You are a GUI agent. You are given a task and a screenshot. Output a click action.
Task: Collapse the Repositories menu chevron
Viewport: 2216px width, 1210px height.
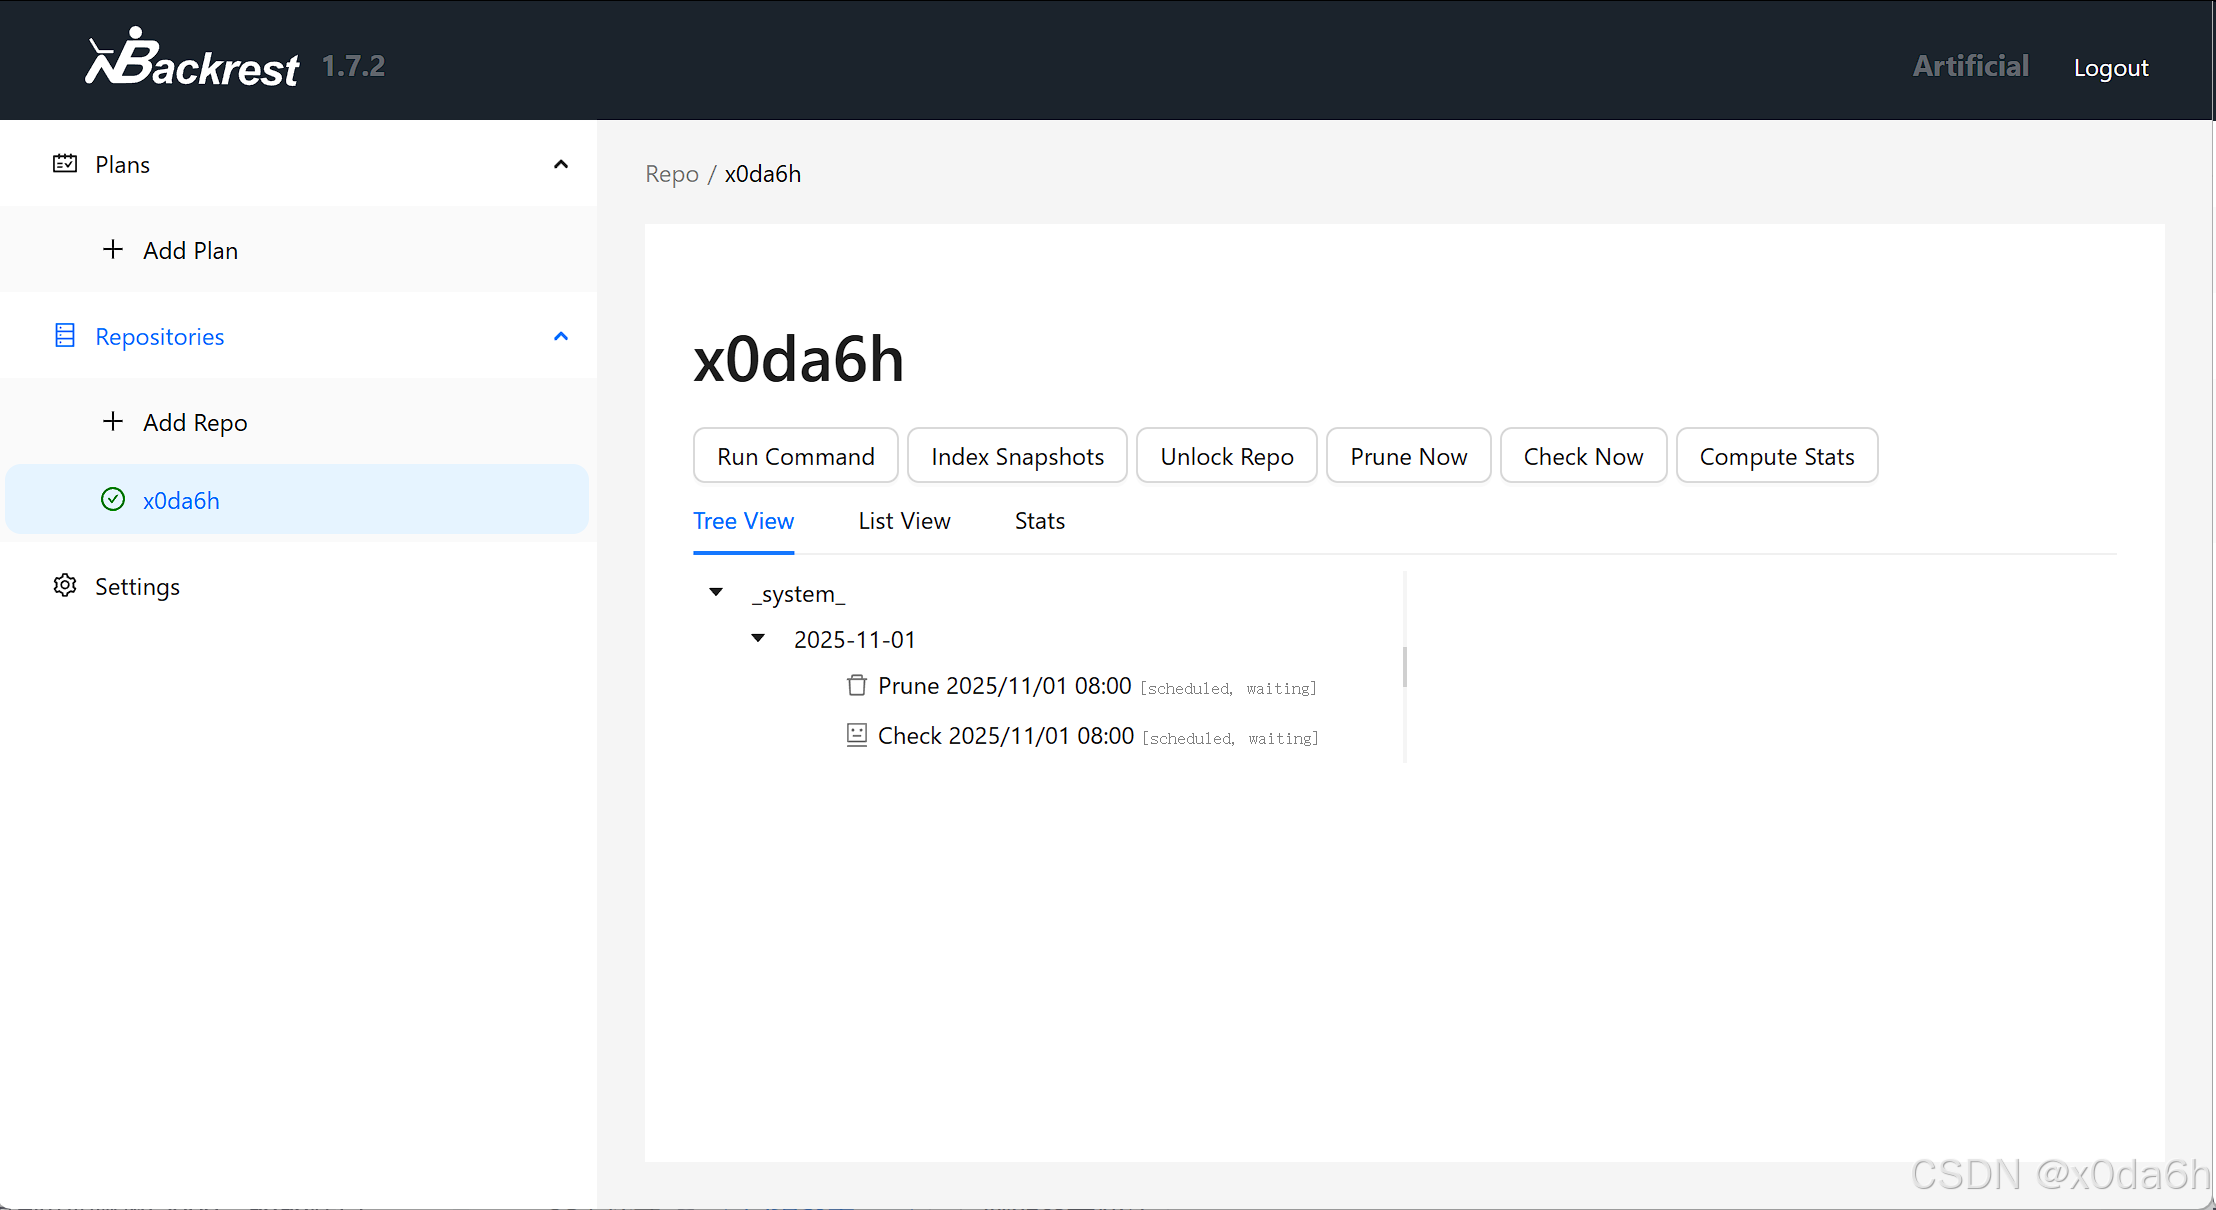[x=561, y=336]
